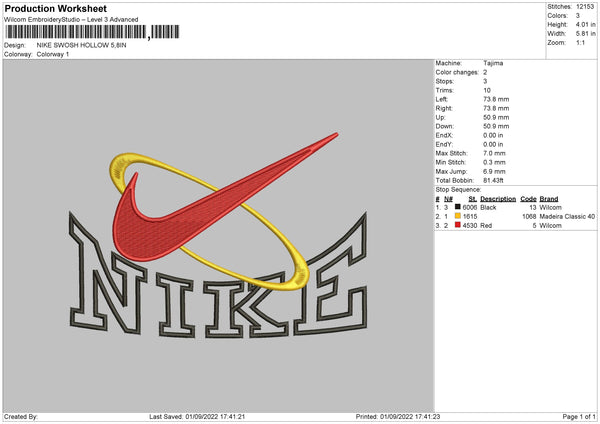Click the code 1068 in the stop sequence

(x=529, y=217)
